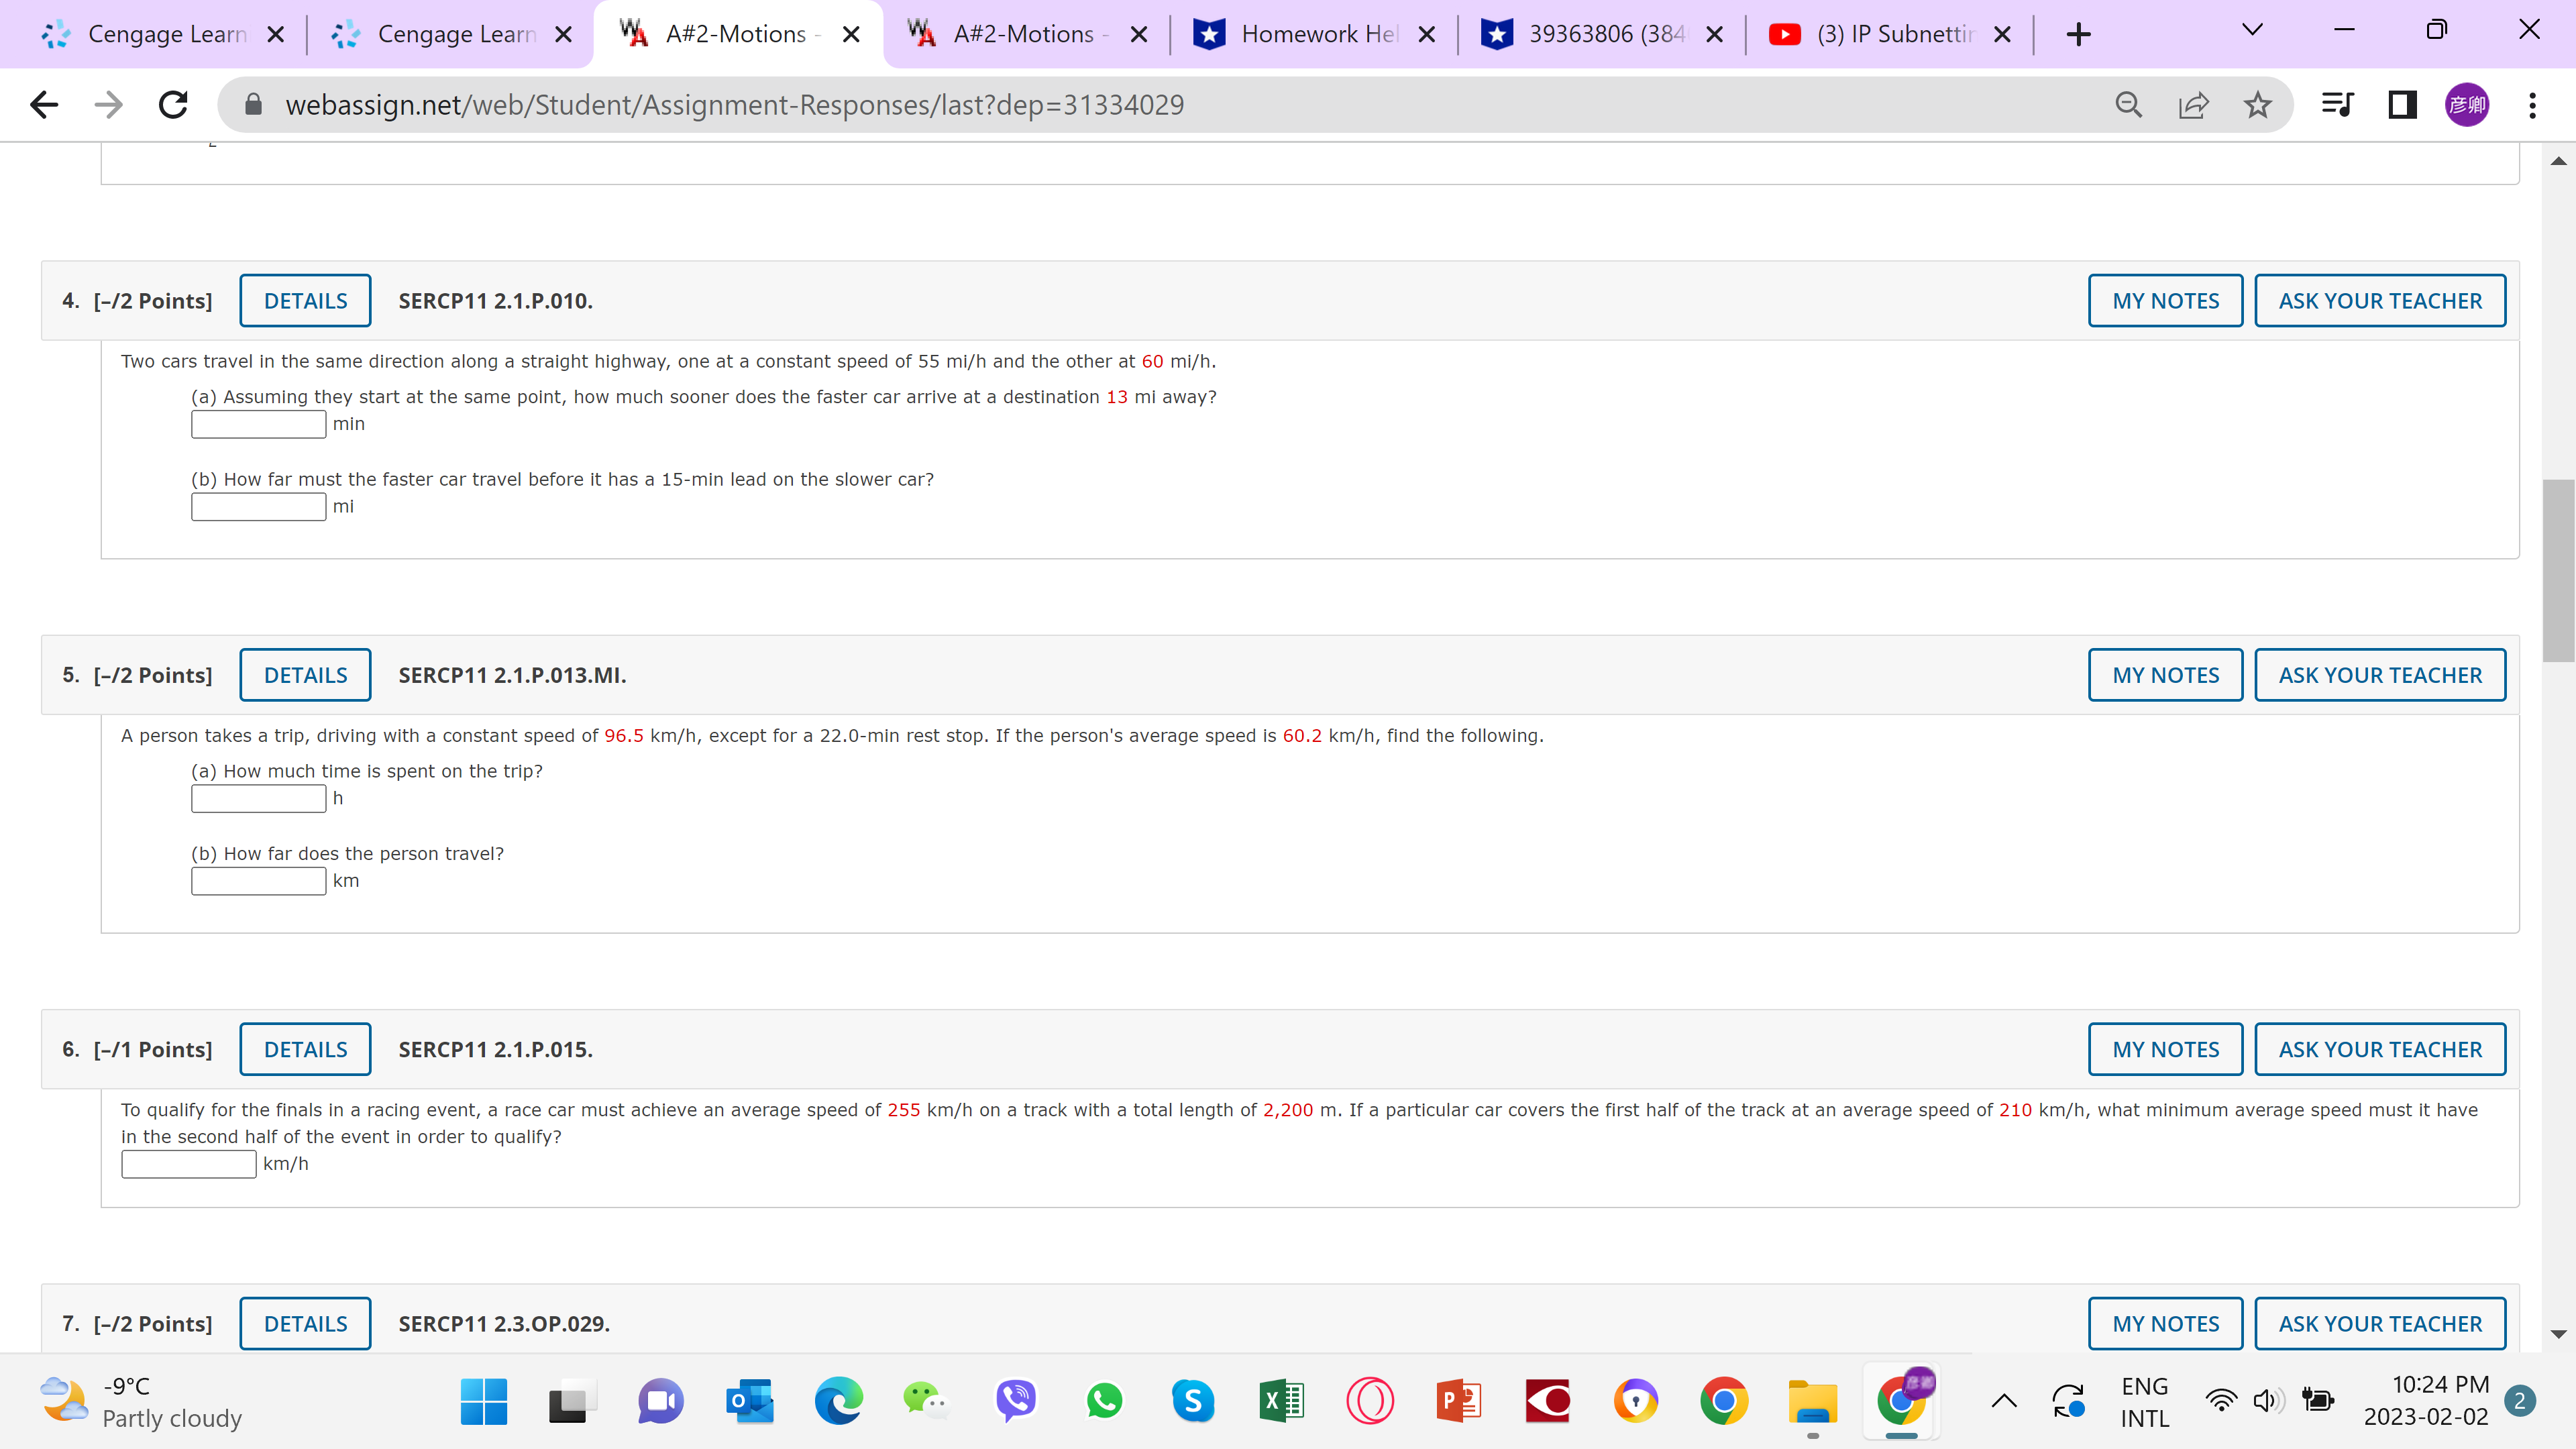Image resolution: width=2576 pixels, height=1449 pixels.
Task: Open Excel from the taskbar
Action: [1281, 1401]
